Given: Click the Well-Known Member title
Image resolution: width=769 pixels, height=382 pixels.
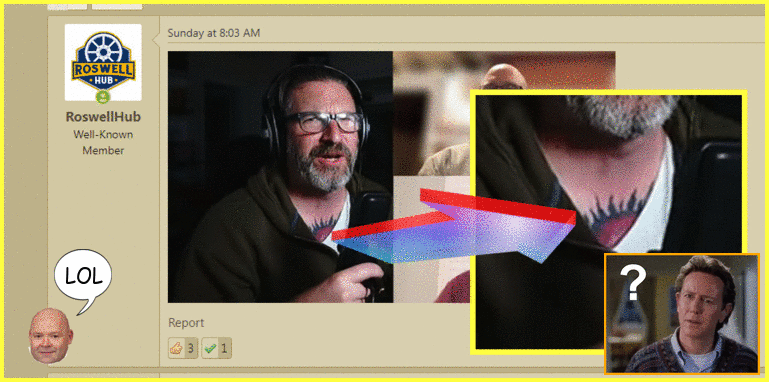Looking at the screenshot, I should (103, 142).
